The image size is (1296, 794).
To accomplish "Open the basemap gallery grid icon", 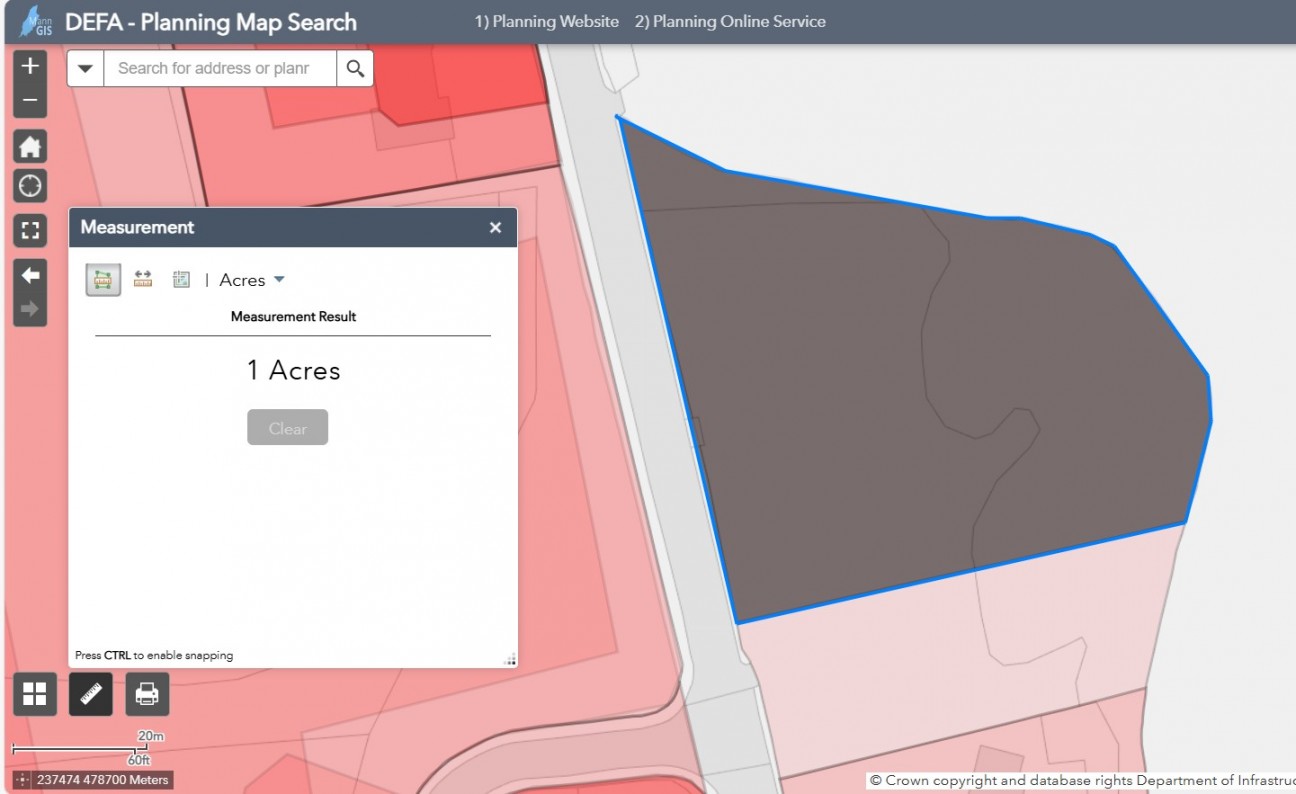I will (35, 694).
